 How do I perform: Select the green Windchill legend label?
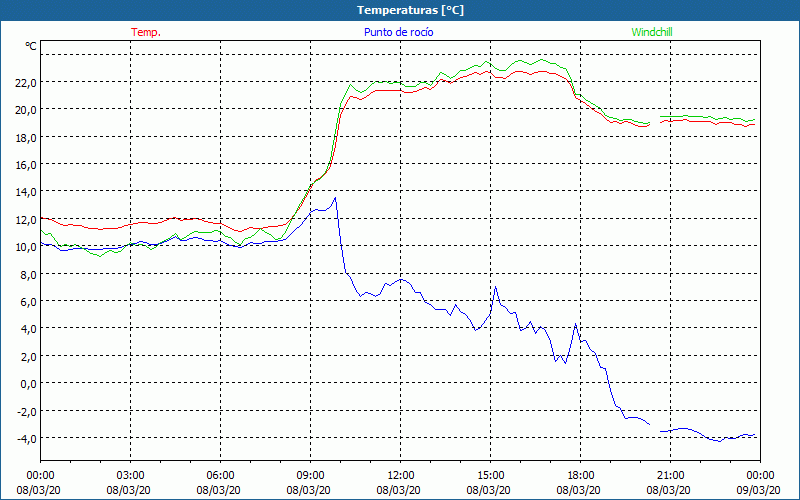652,32
